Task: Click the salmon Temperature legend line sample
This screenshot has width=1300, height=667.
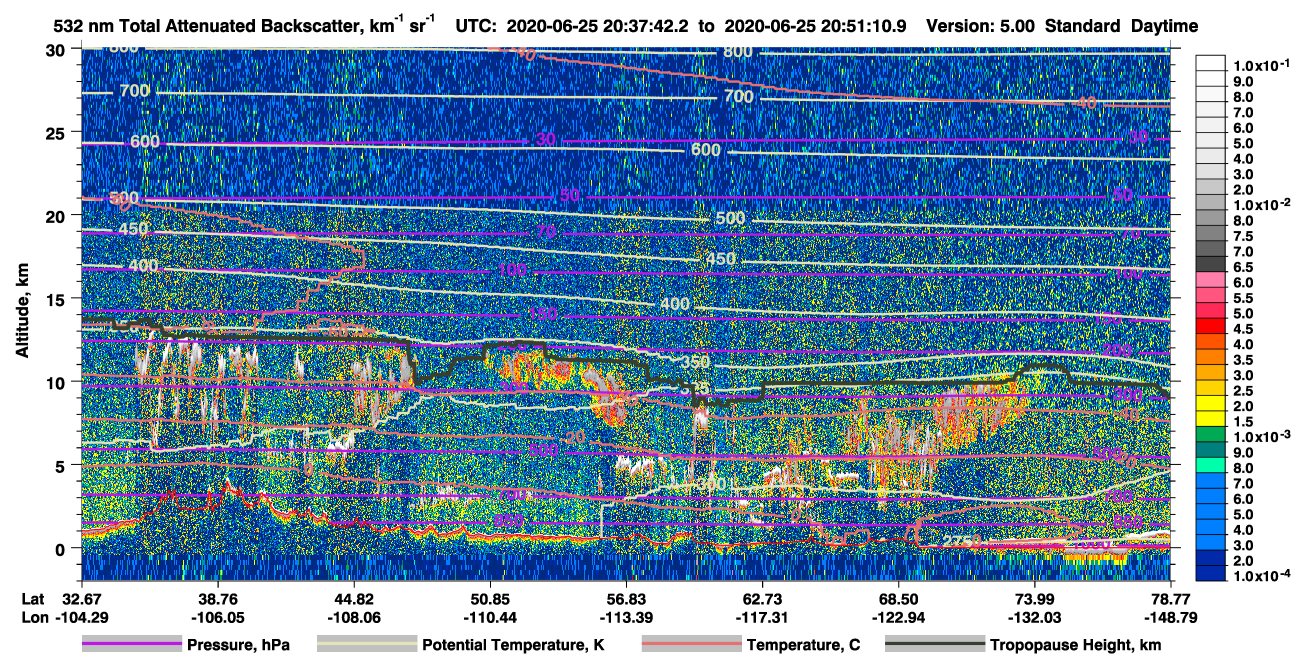Action: (x=690, y=645)
